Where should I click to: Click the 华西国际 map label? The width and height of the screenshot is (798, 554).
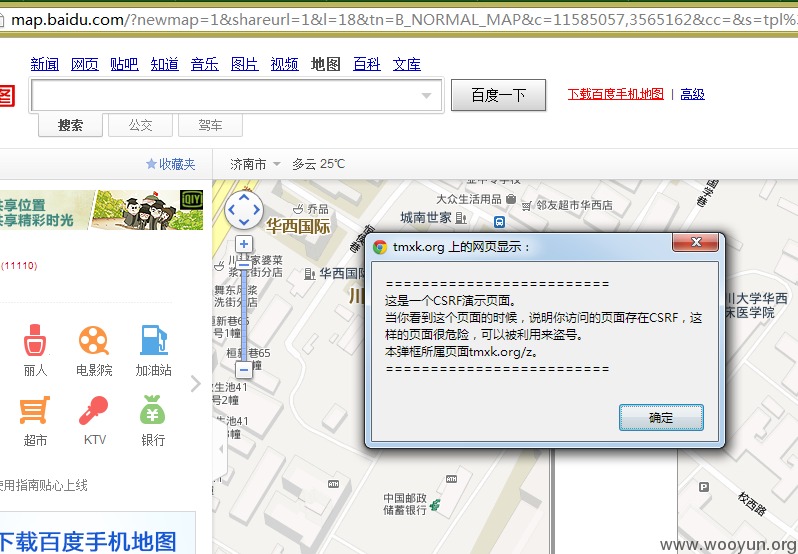[x=298, y=227]
